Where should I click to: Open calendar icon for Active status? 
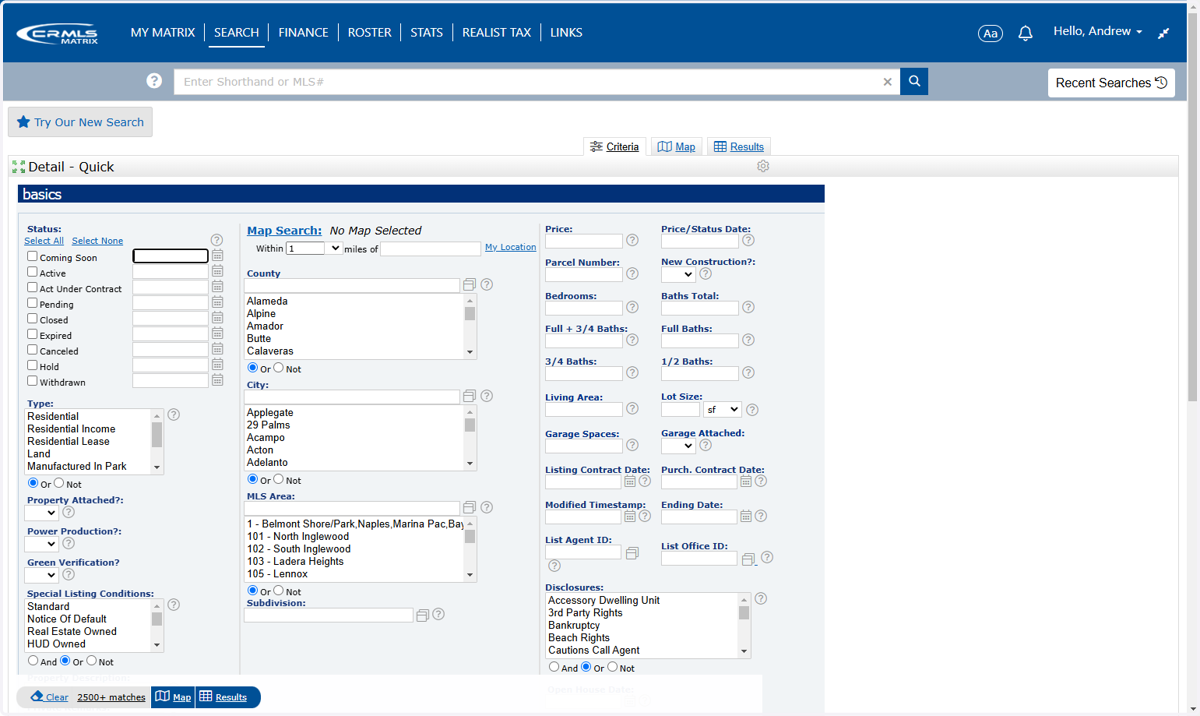coord(217,271)
